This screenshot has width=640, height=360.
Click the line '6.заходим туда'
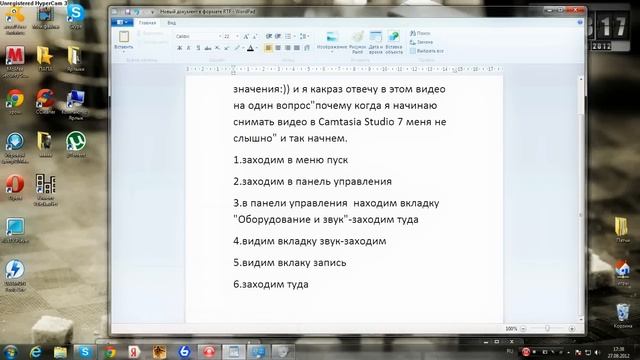271,284
